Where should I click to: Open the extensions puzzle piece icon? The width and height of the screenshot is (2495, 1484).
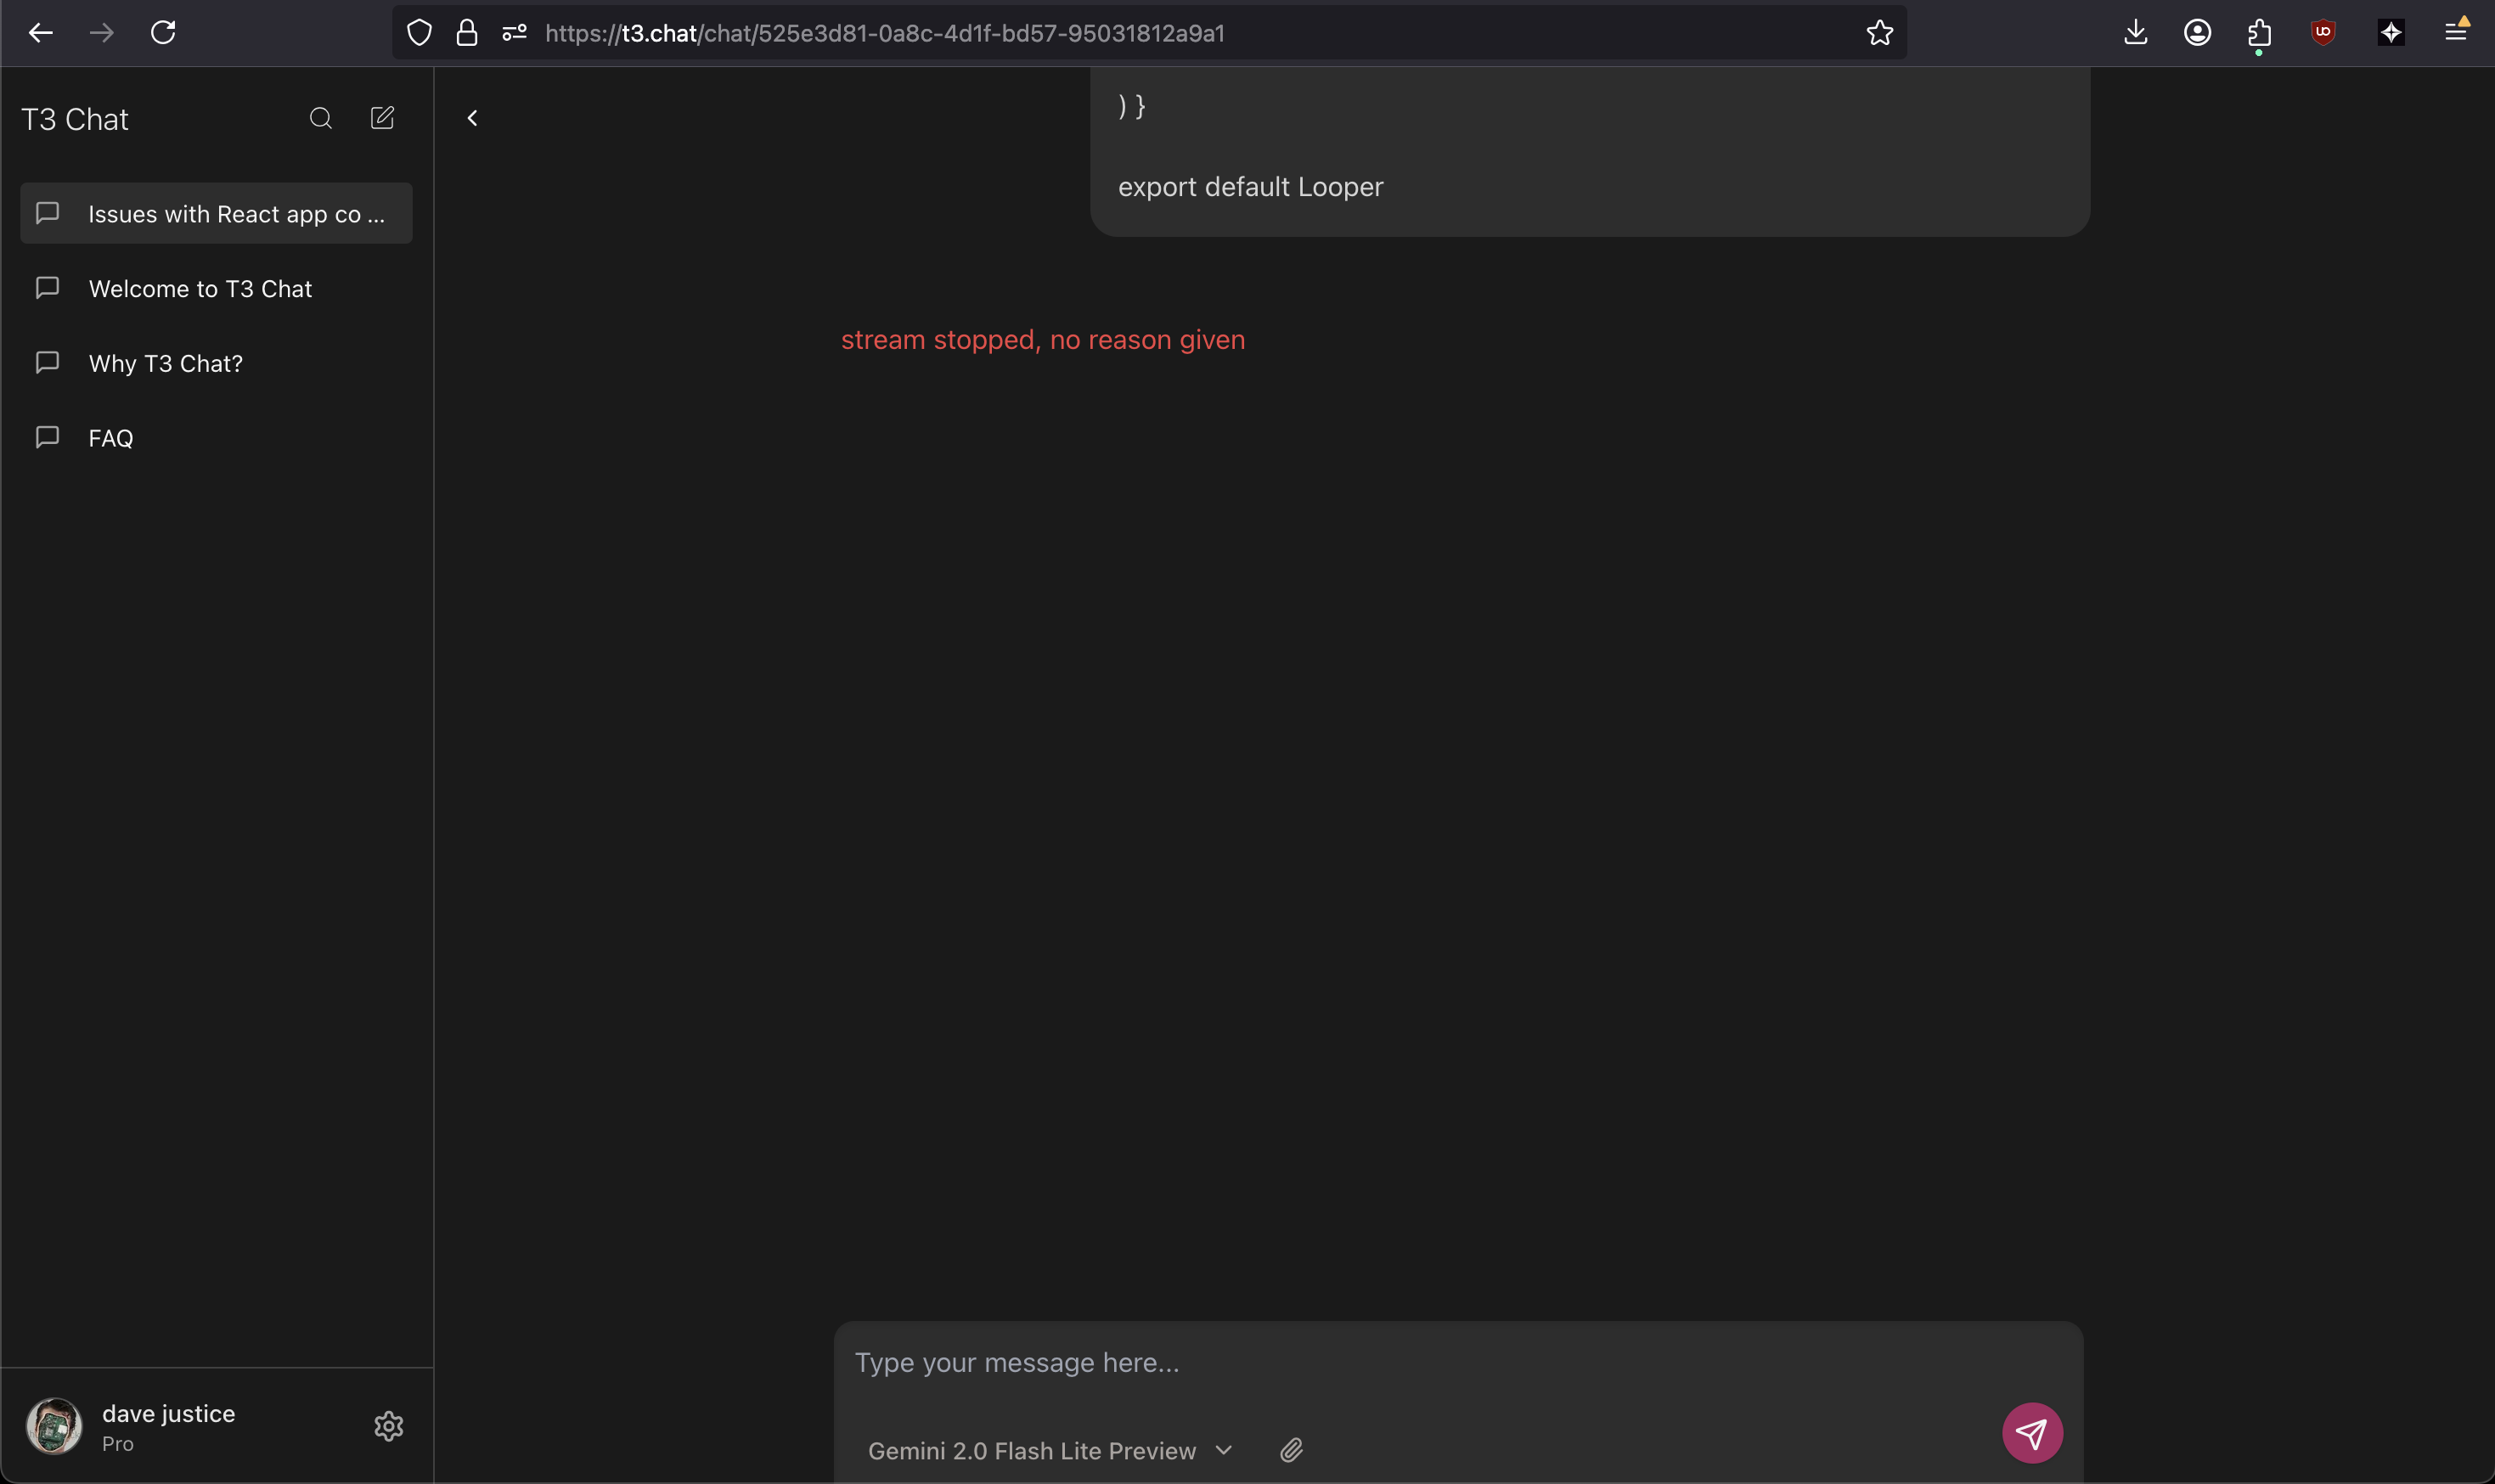click(2259, 33)
